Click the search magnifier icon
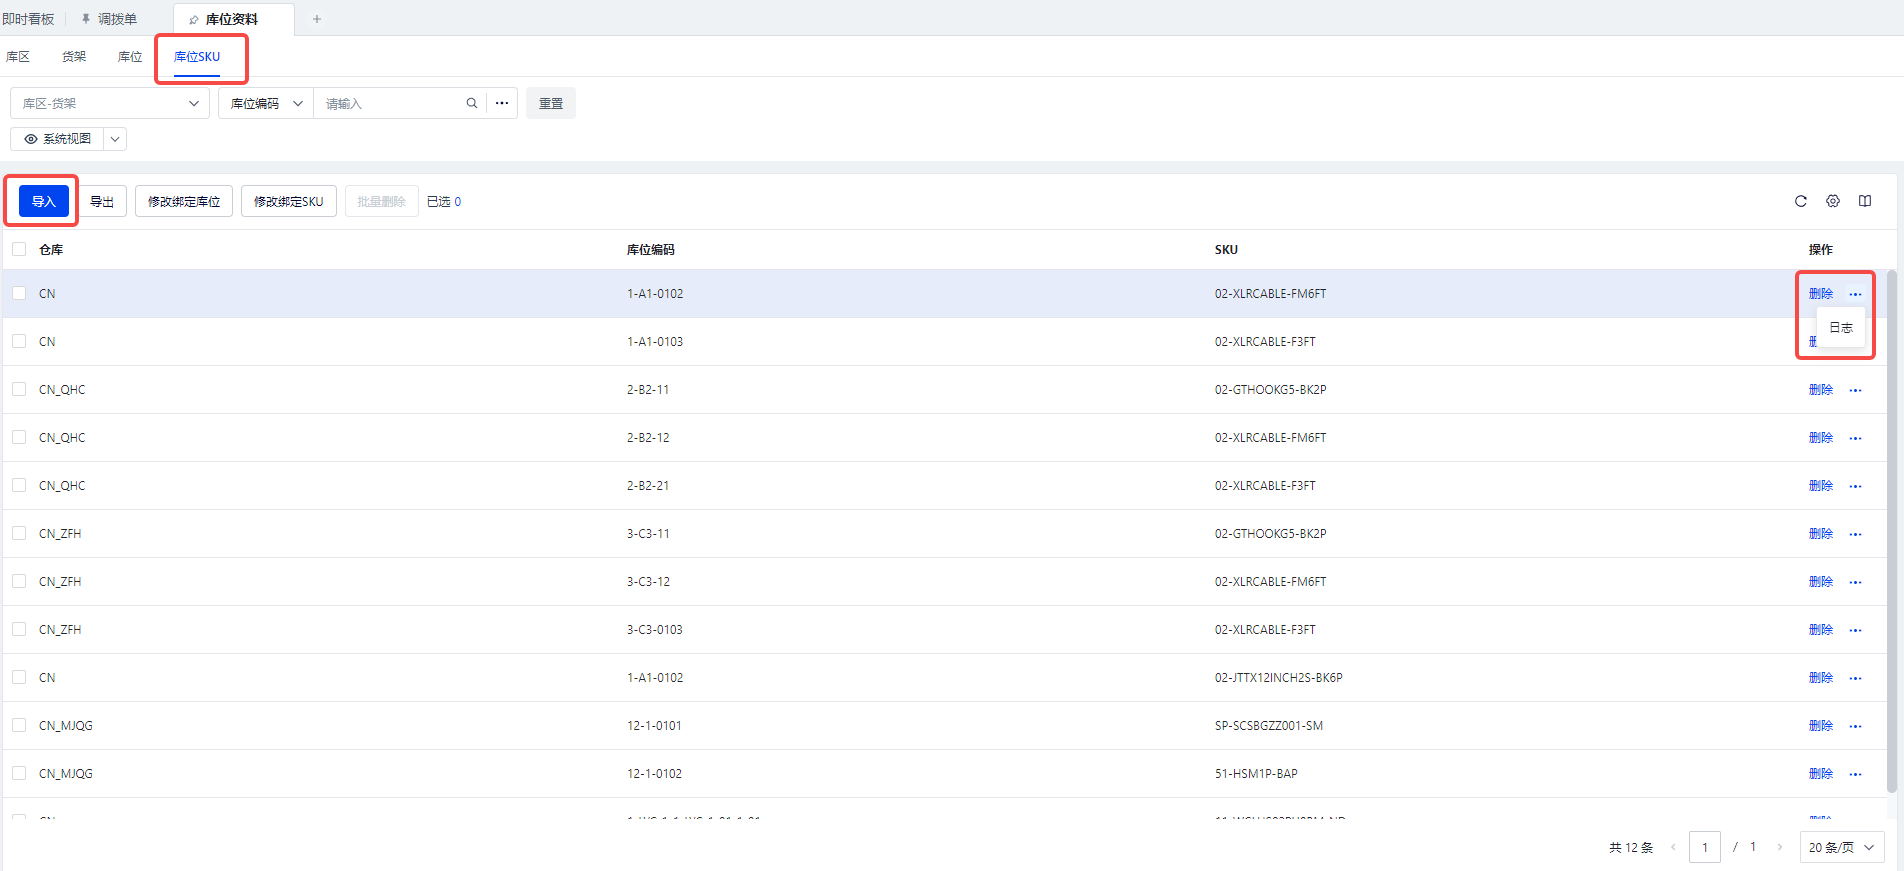This screenshot has height=871, width=1904. click(471, 103)
